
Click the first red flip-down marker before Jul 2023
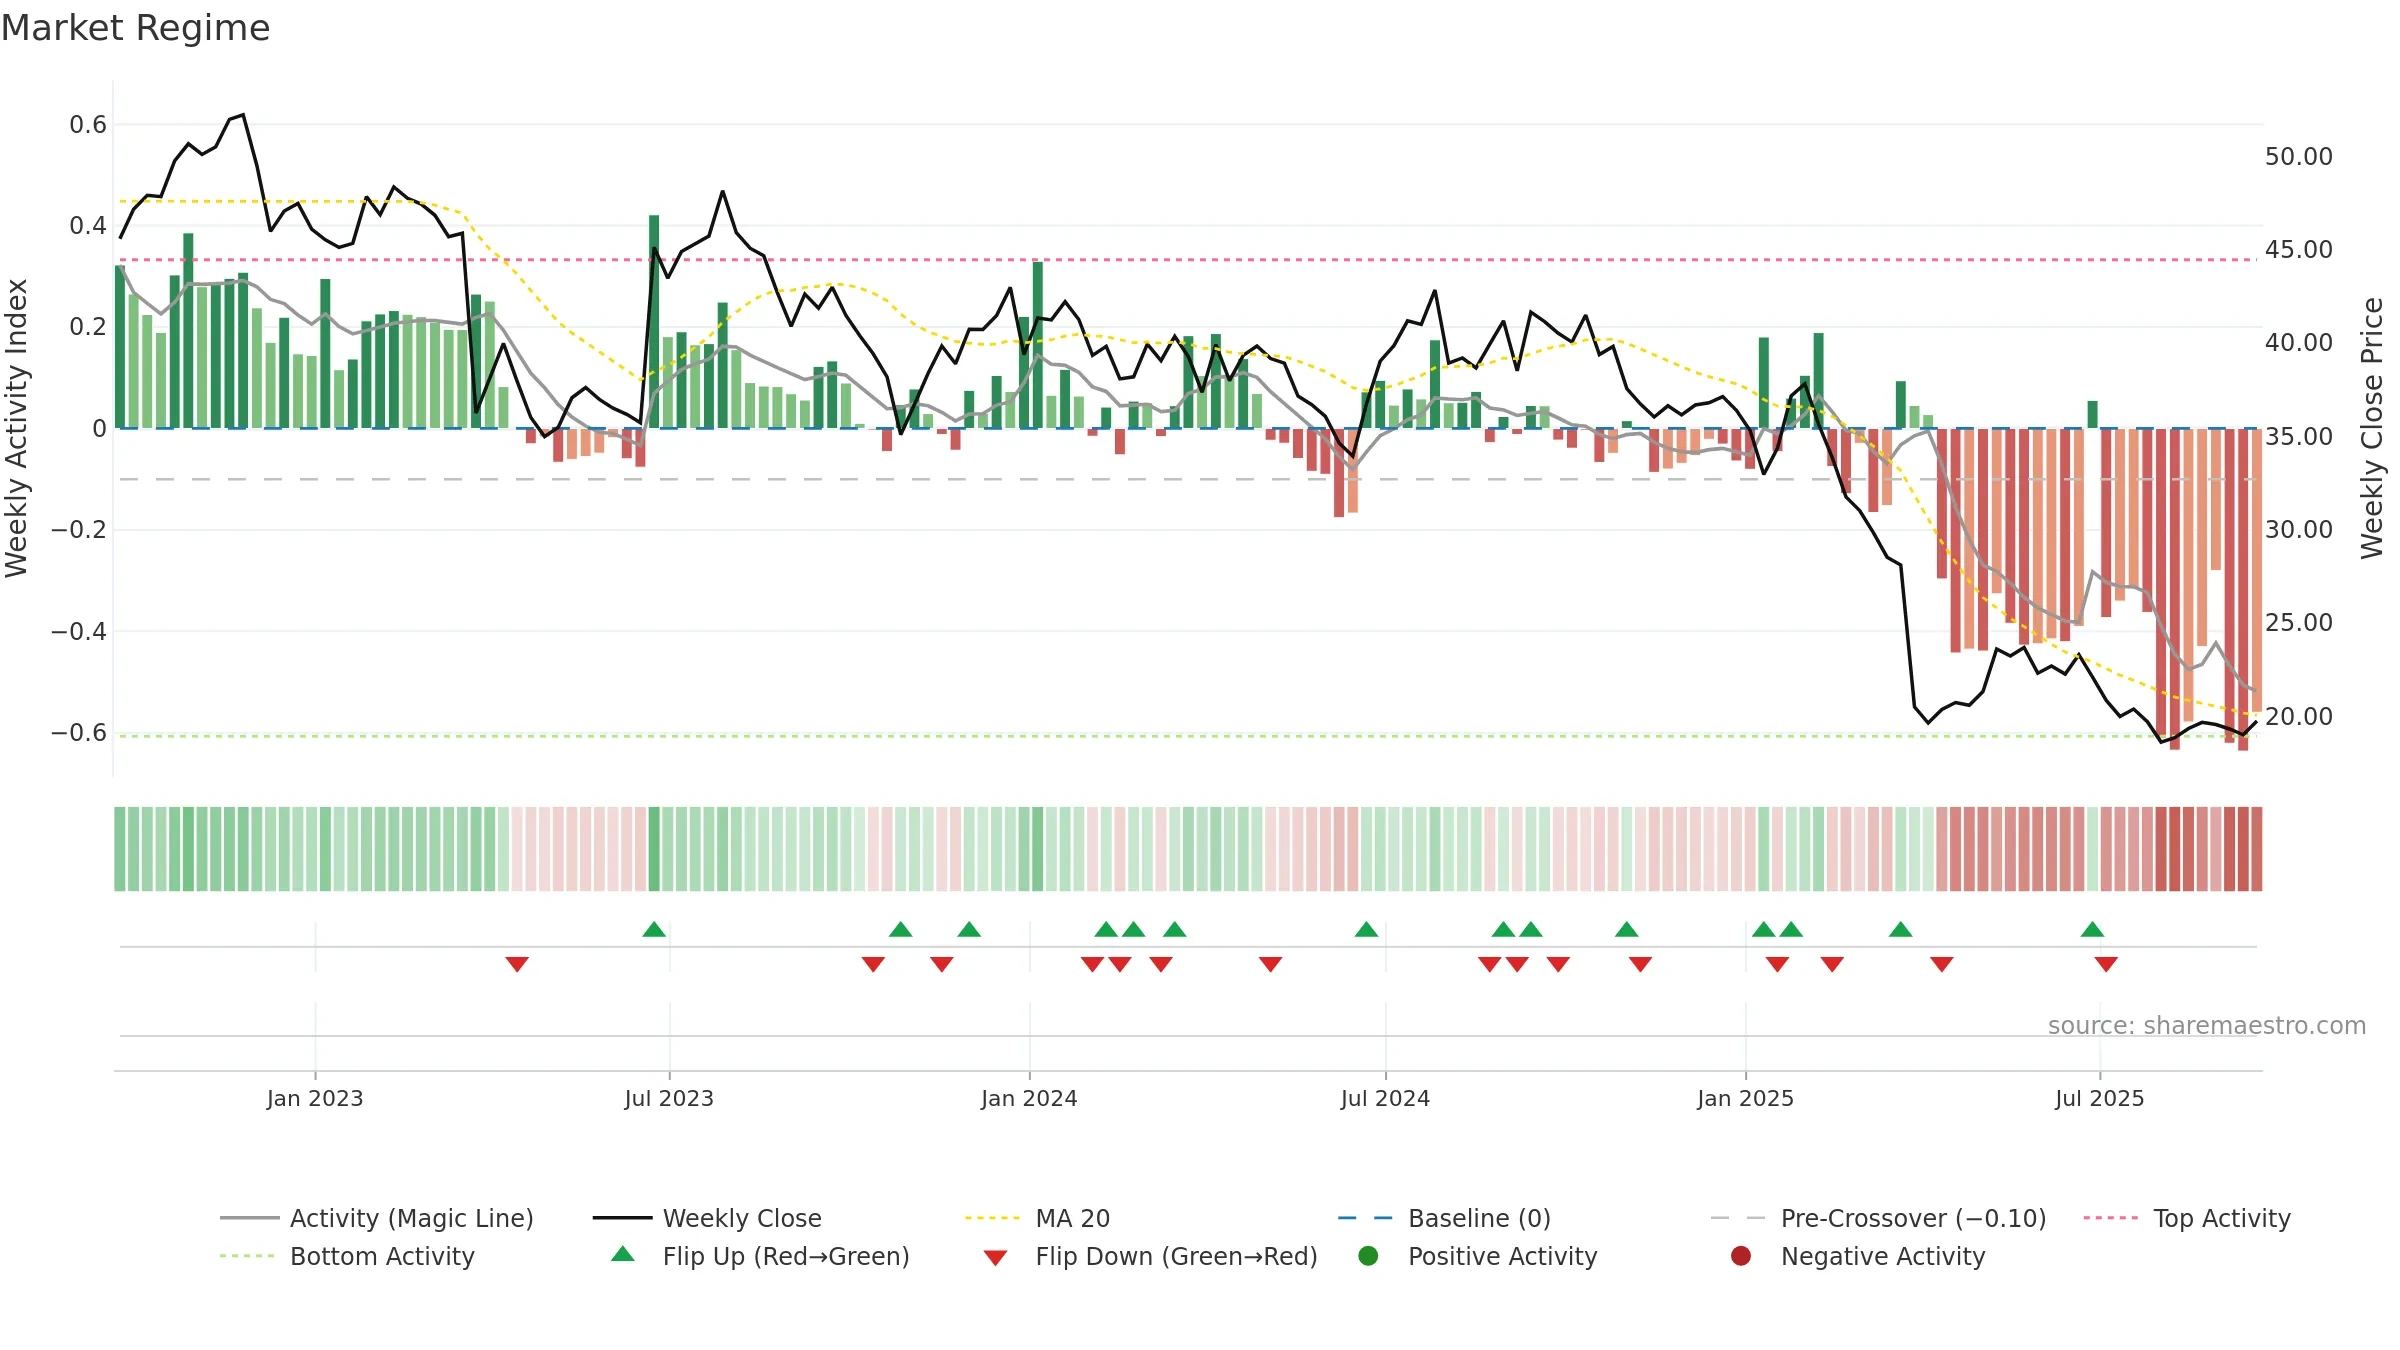coord(517,964)
